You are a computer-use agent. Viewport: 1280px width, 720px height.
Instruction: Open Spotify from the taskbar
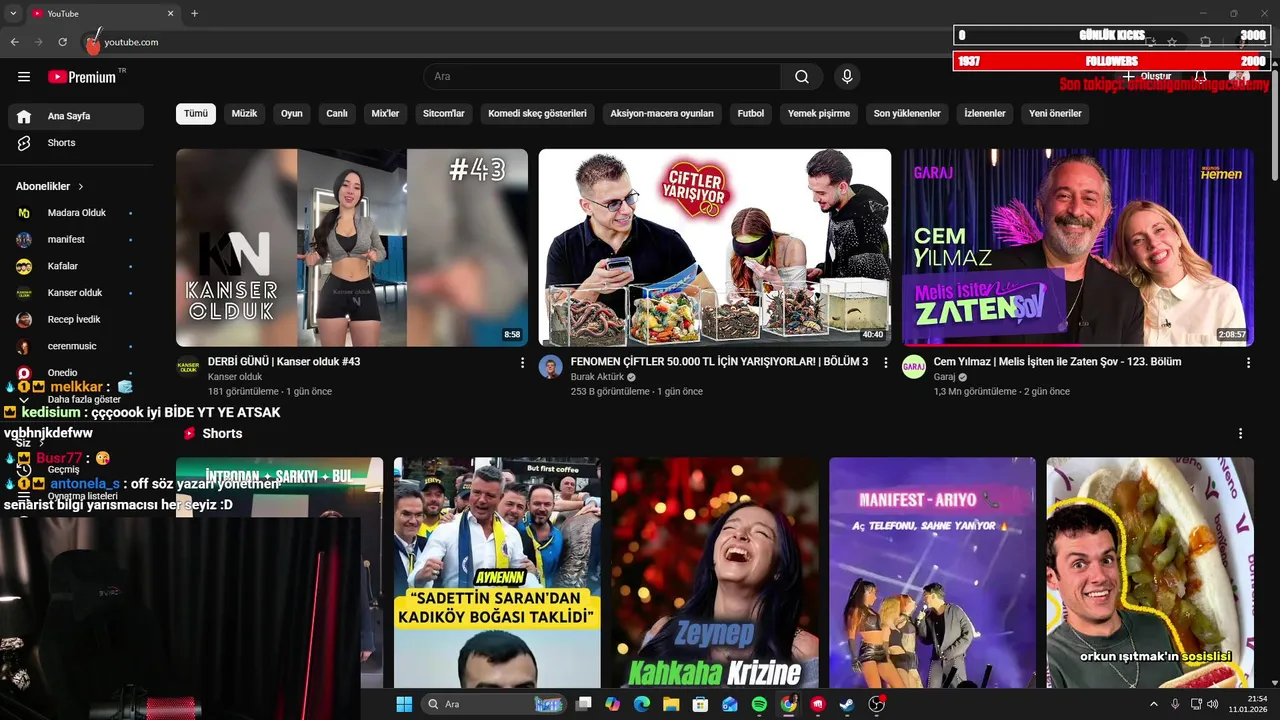(x=759, y=704)
